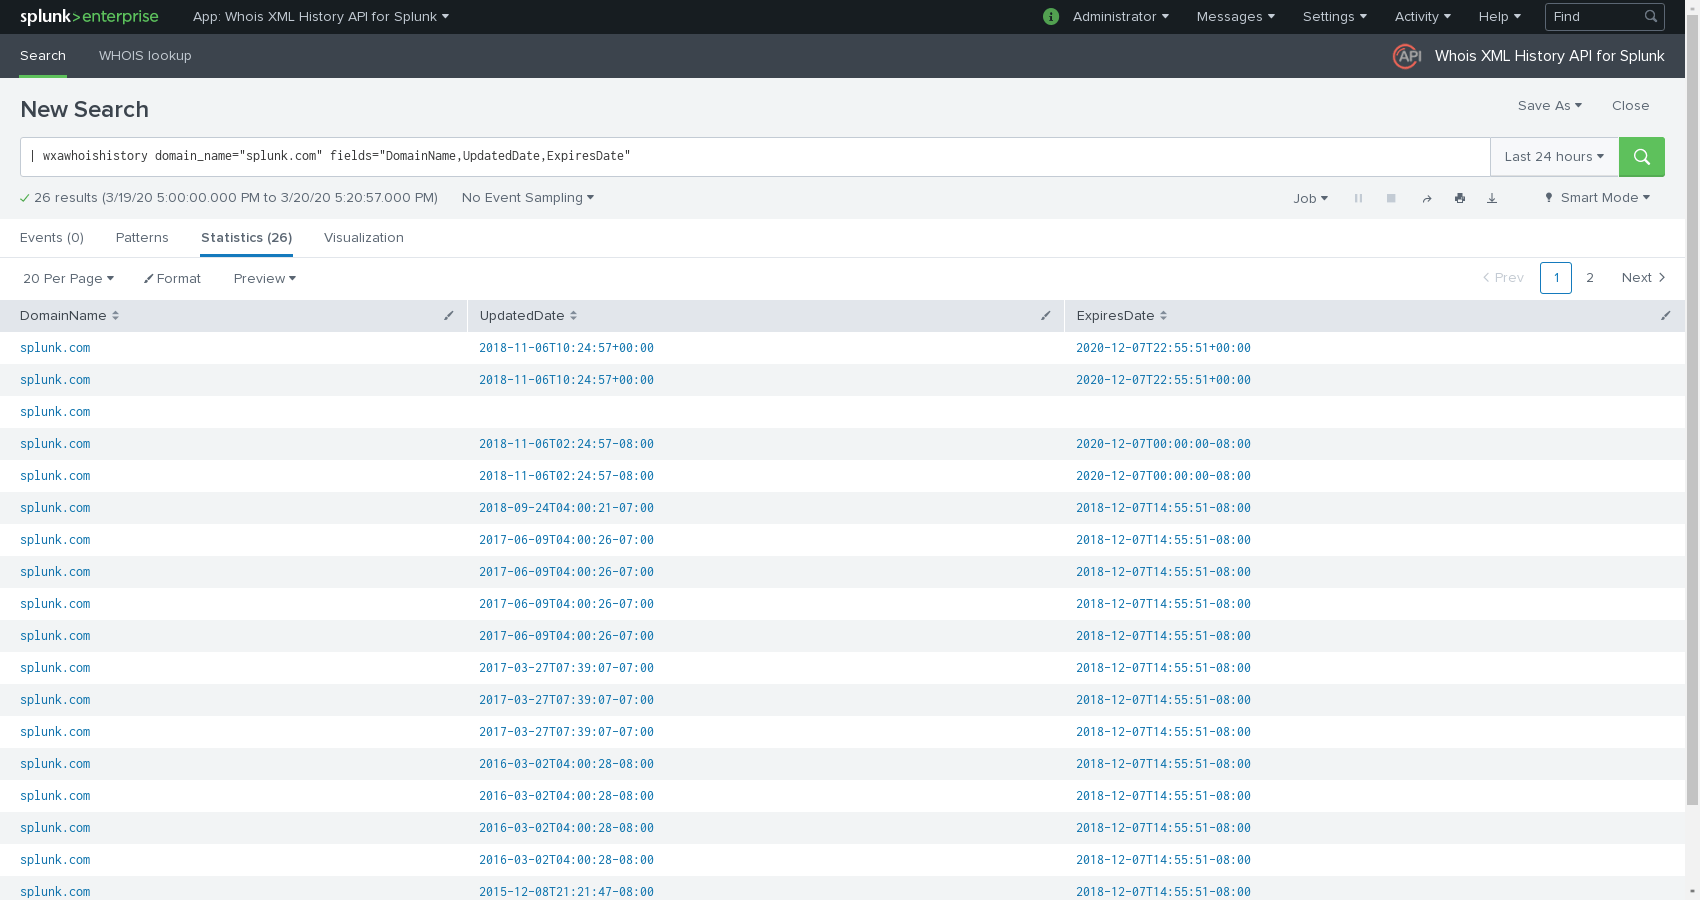Image resolution: width=1700 pixels, height=900 pixels.
Task: Sort by ExpiresDate column
Action: point(1122,316)
